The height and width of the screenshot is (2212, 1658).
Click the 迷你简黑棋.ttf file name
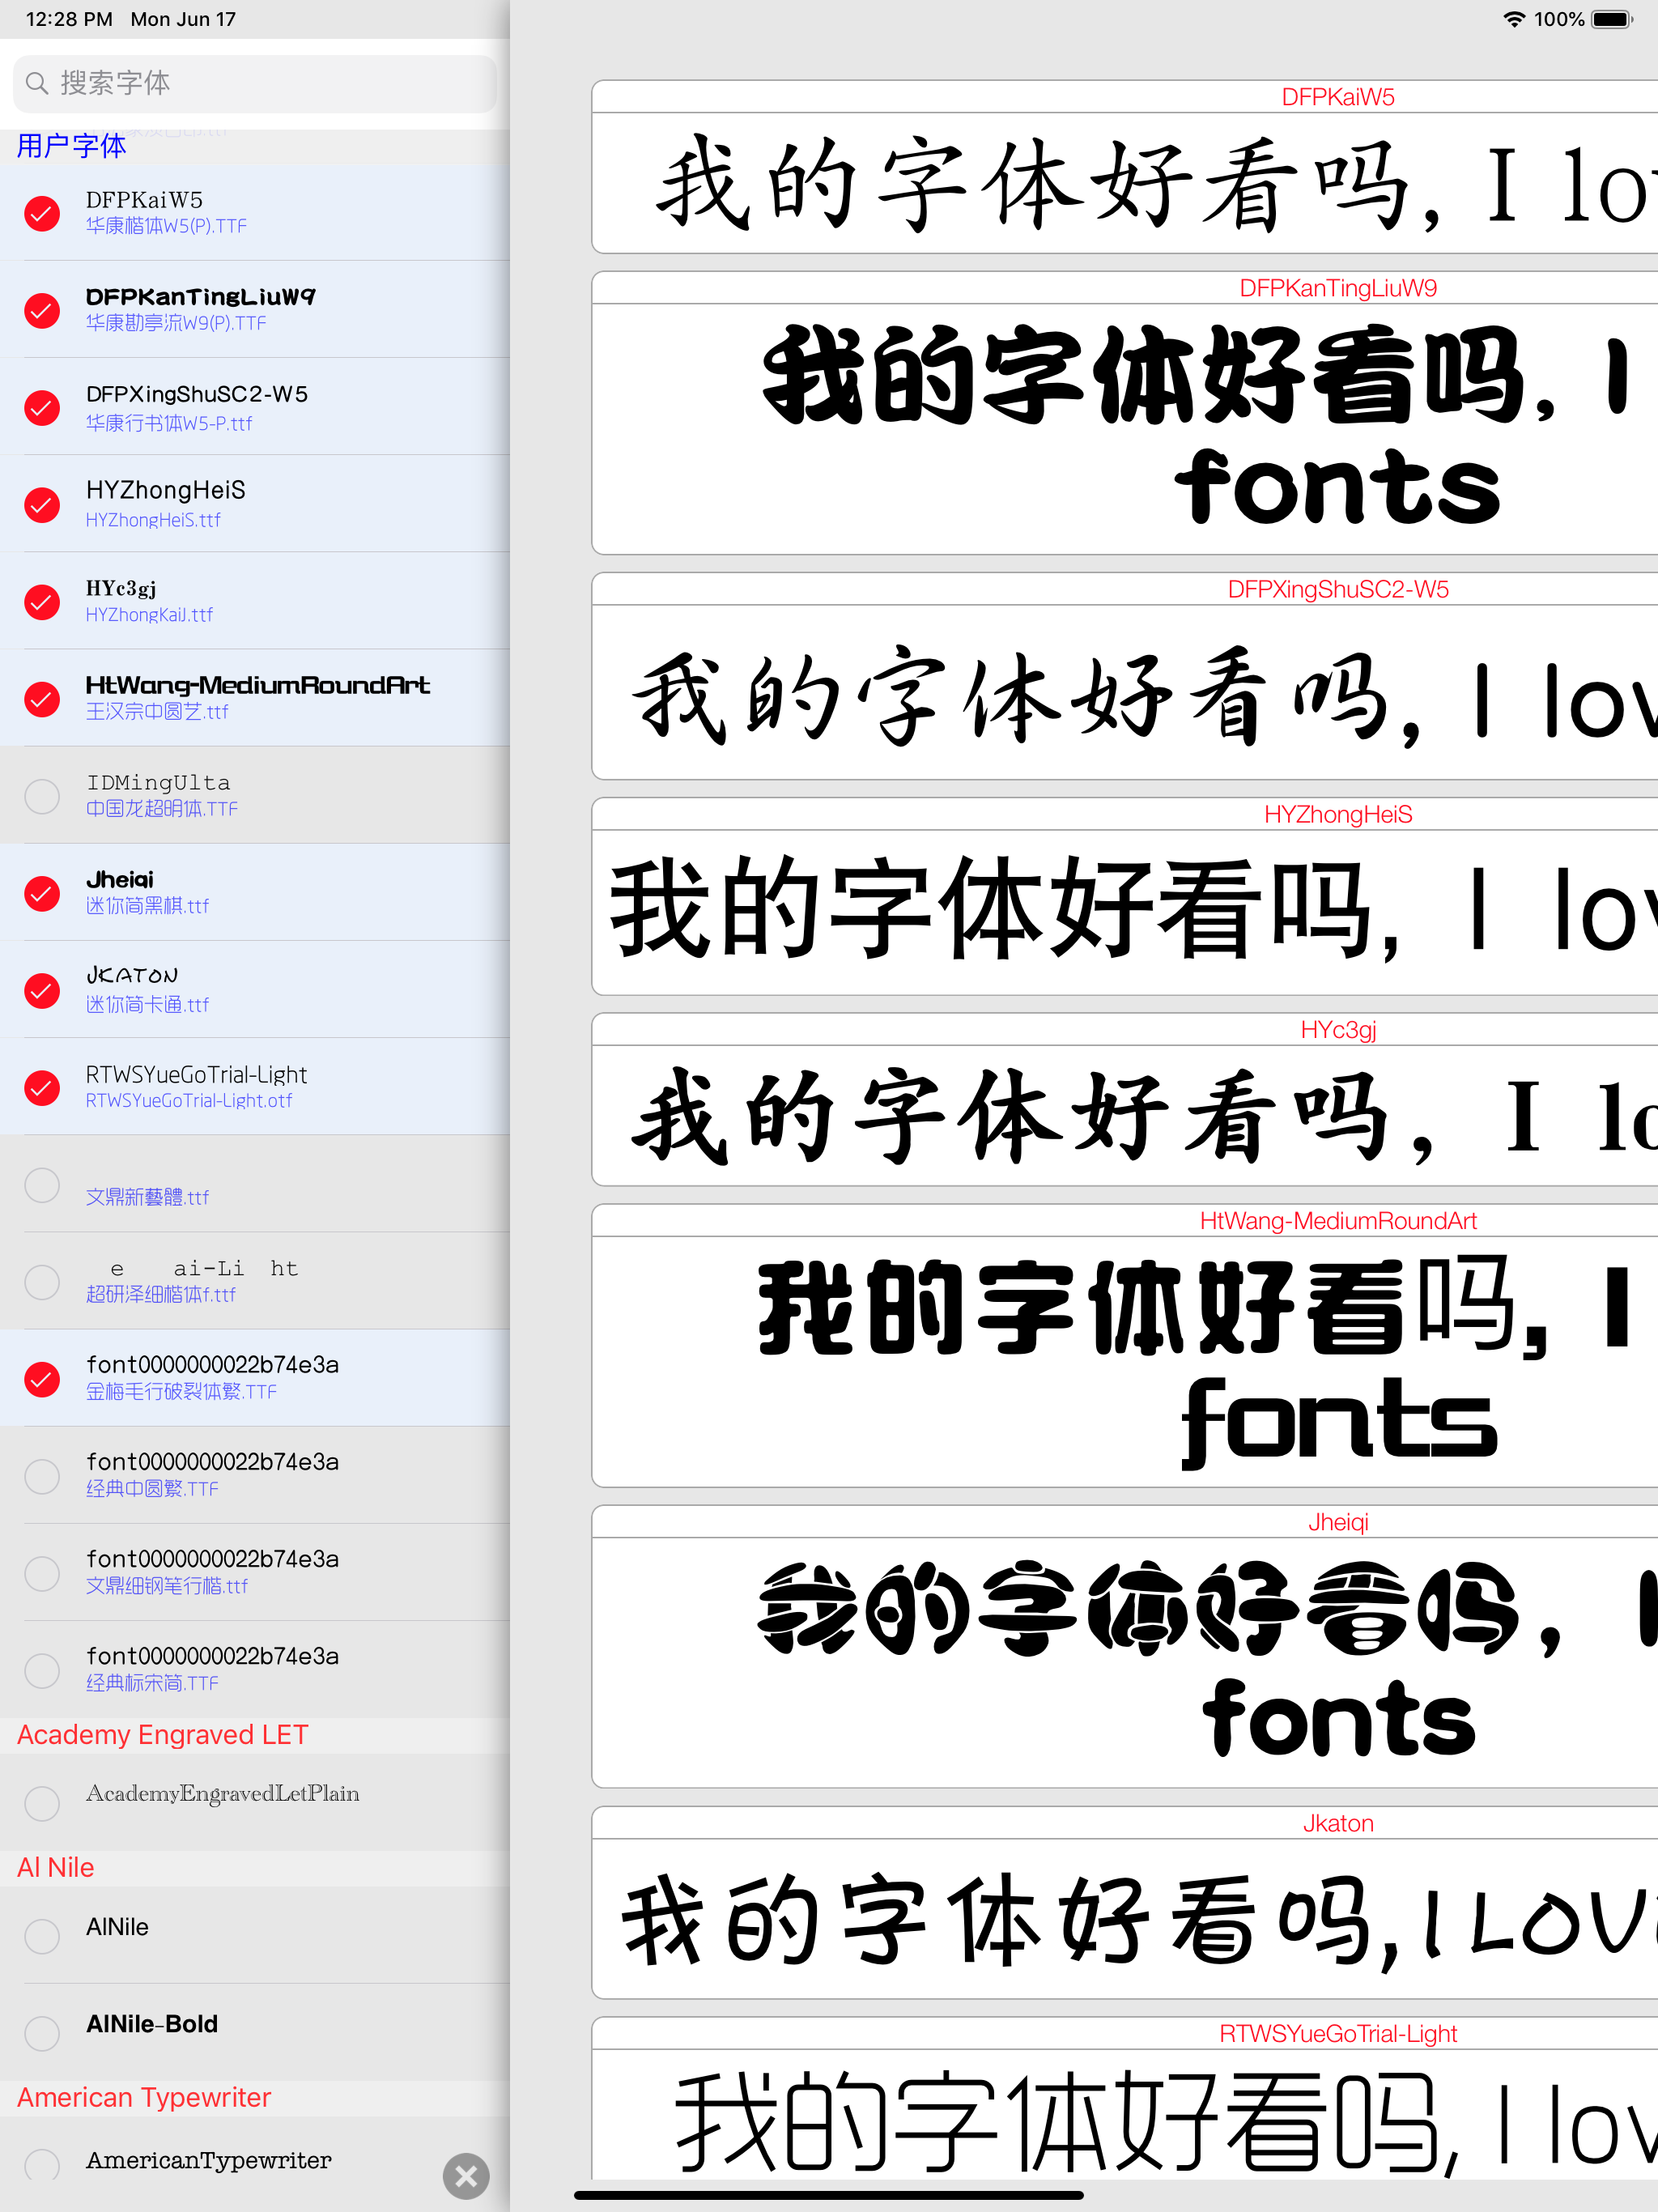click(x=147, y=907)
